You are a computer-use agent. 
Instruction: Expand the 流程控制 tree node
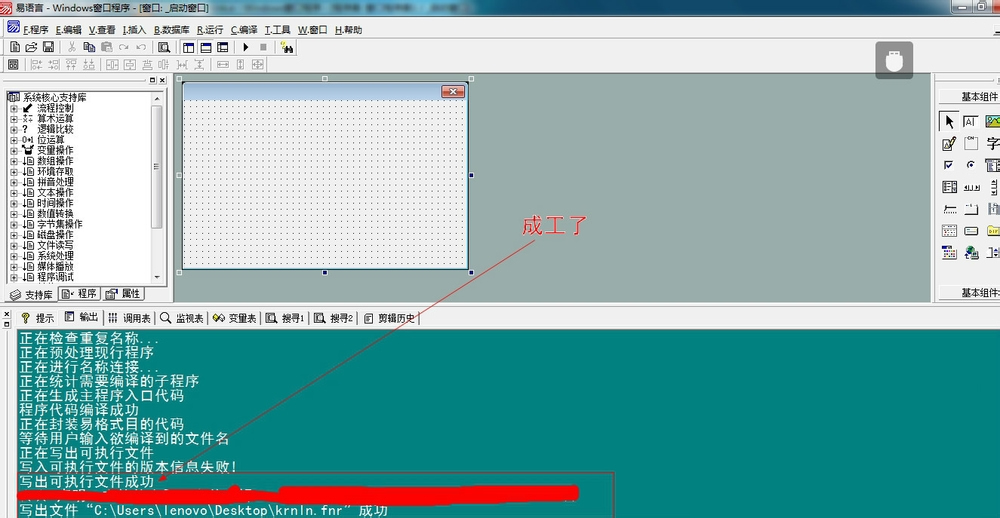(14, 108)
